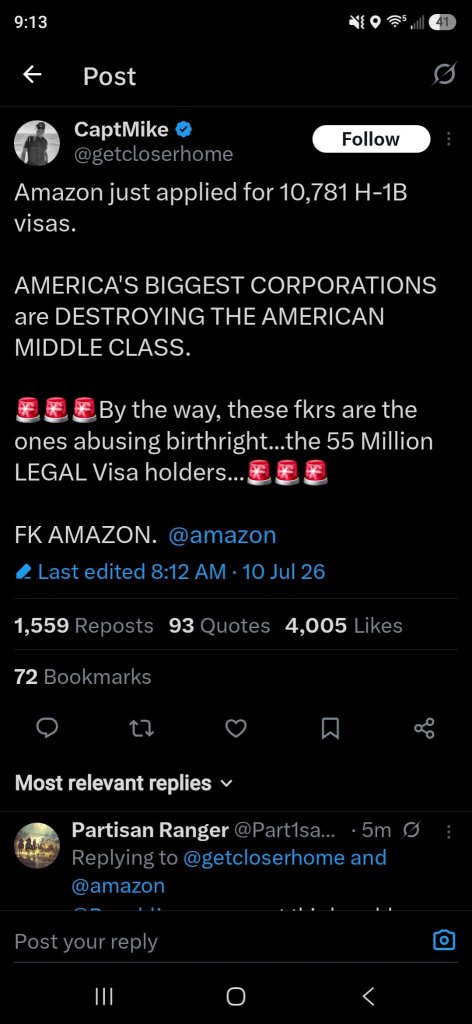View the 93 Quotes list
472x1024 pixels.
pyautogui.click(x=219, y=626)
